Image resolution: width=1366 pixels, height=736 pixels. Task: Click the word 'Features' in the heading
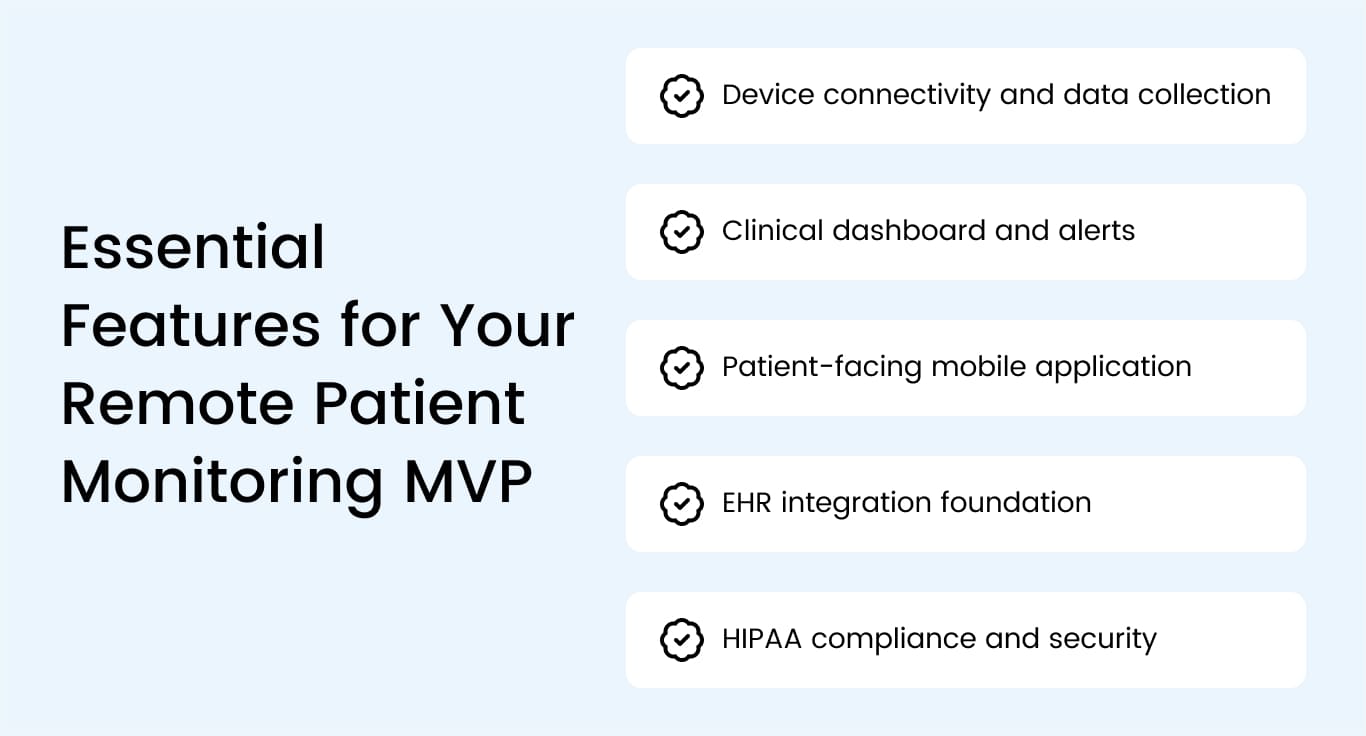pyautogui.click(x=191, y=326)
